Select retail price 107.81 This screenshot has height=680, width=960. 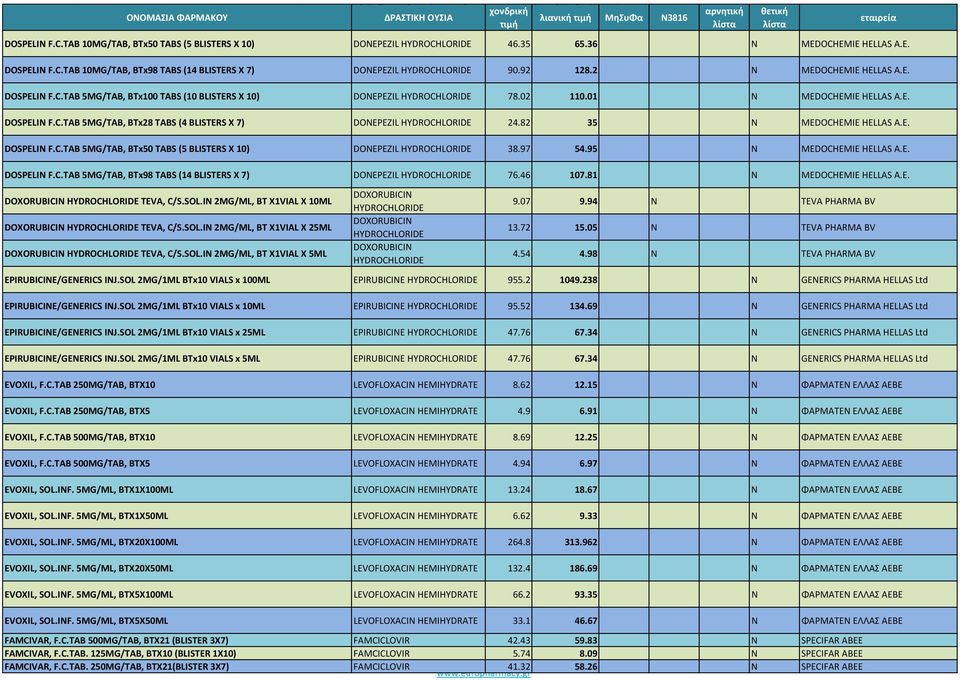coord(583,175)
